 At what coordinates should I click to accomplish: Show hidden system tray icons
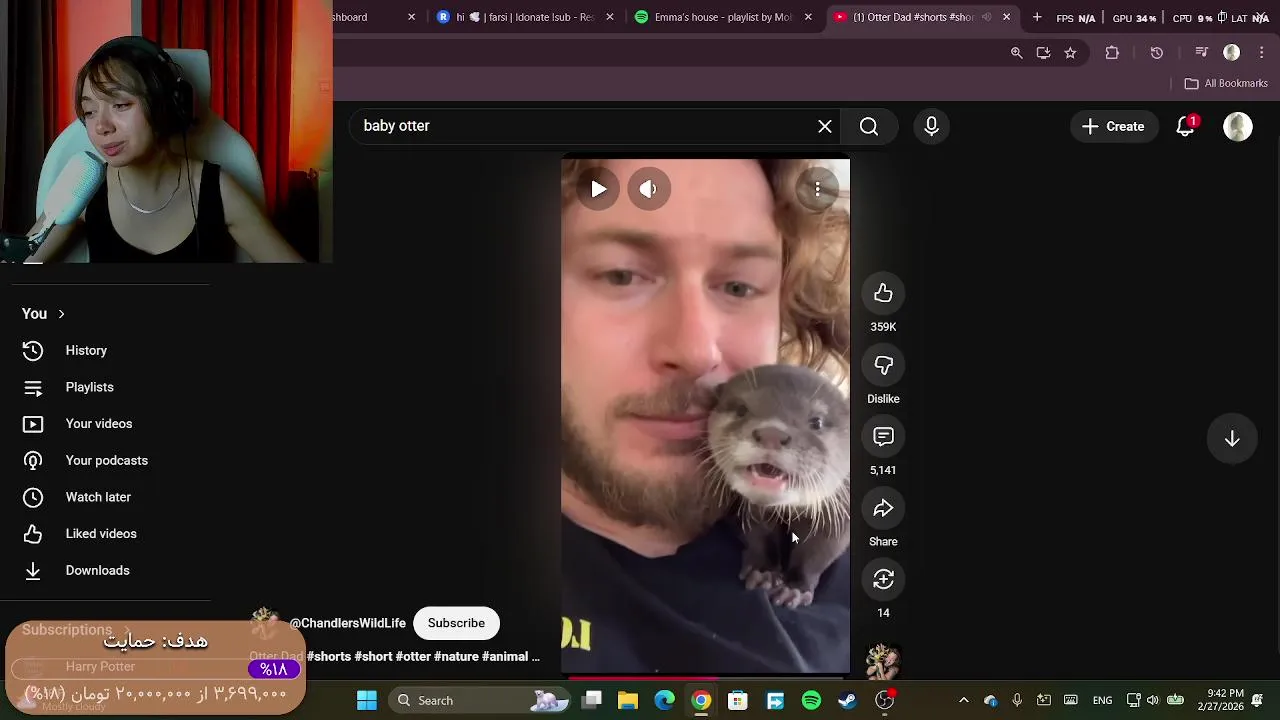click(963, 701)
